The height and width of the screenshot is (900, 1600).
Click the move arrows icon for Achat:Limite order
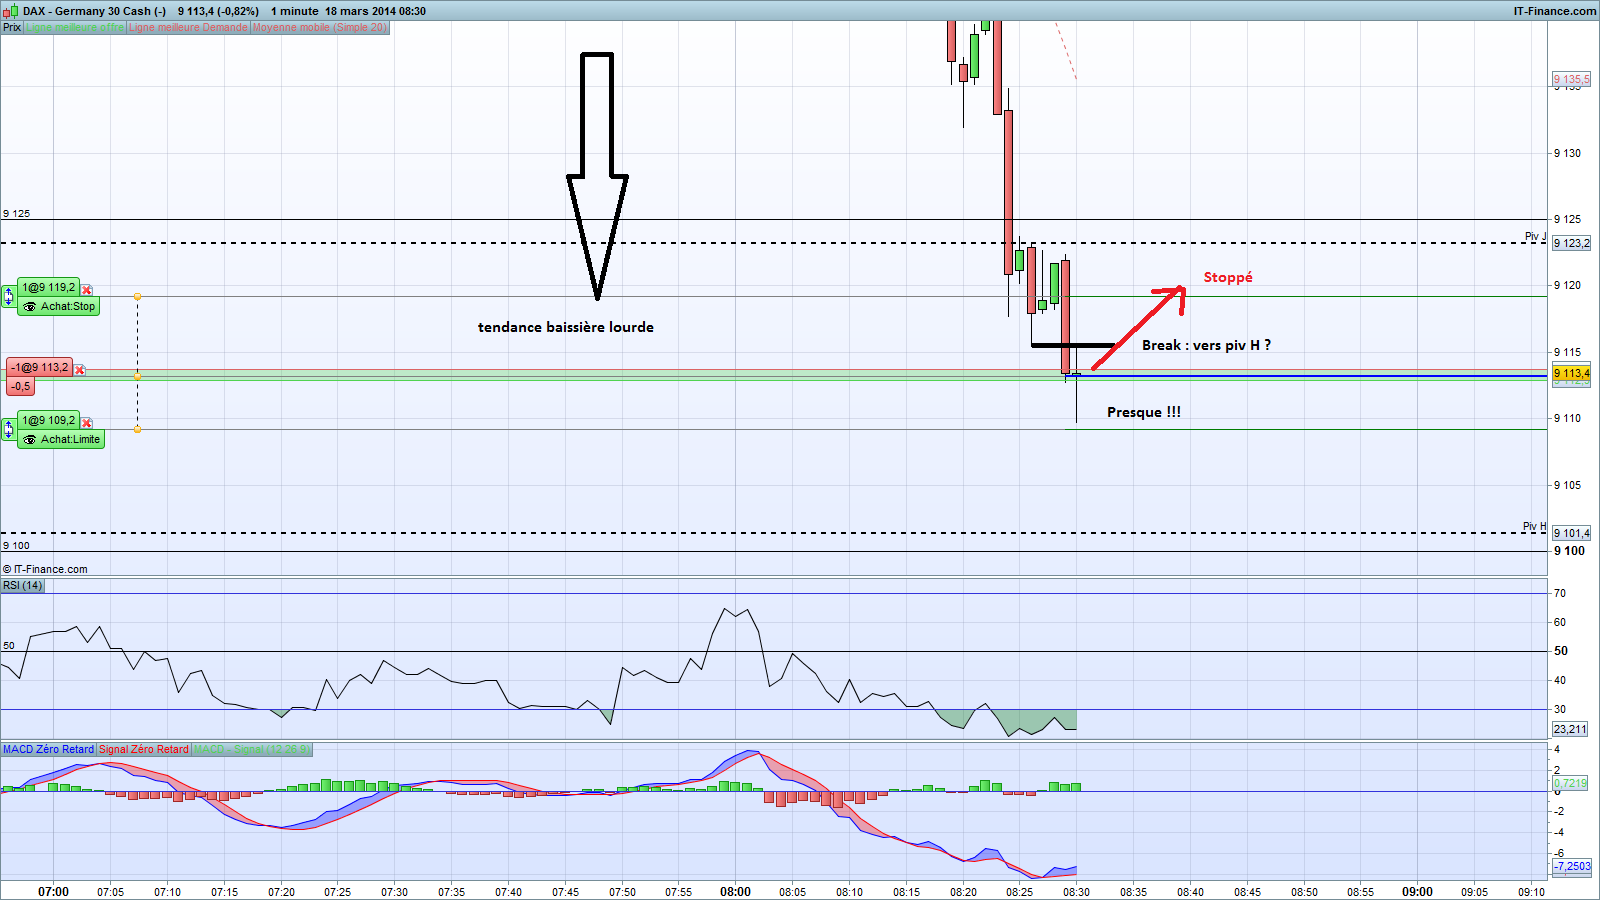click(8, 429)
